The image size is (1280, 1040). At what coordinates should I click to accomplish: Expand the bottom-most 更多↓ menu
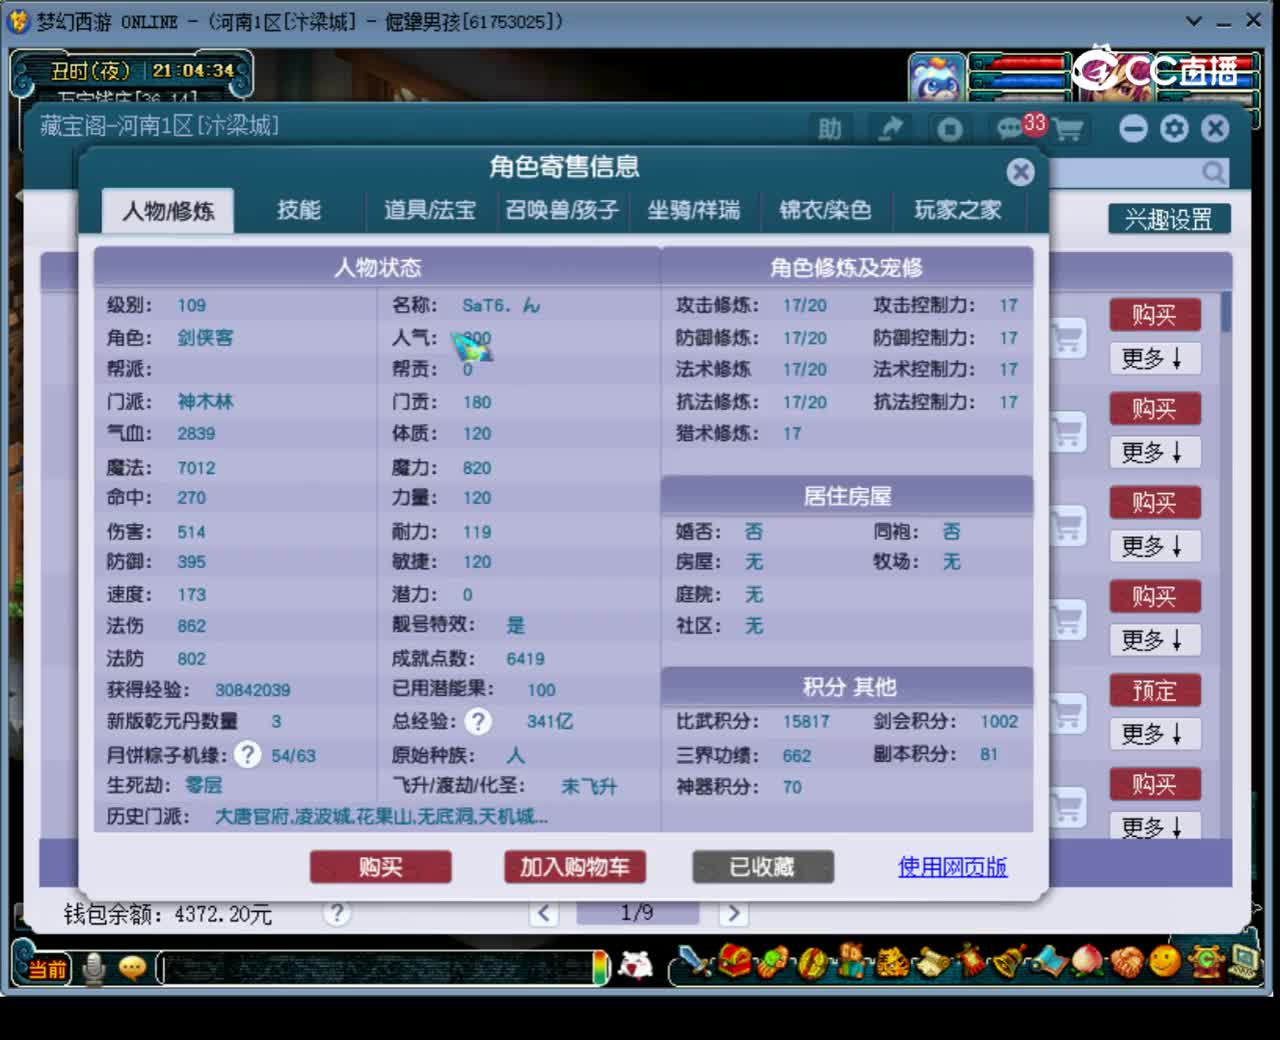pos(1155,826)
